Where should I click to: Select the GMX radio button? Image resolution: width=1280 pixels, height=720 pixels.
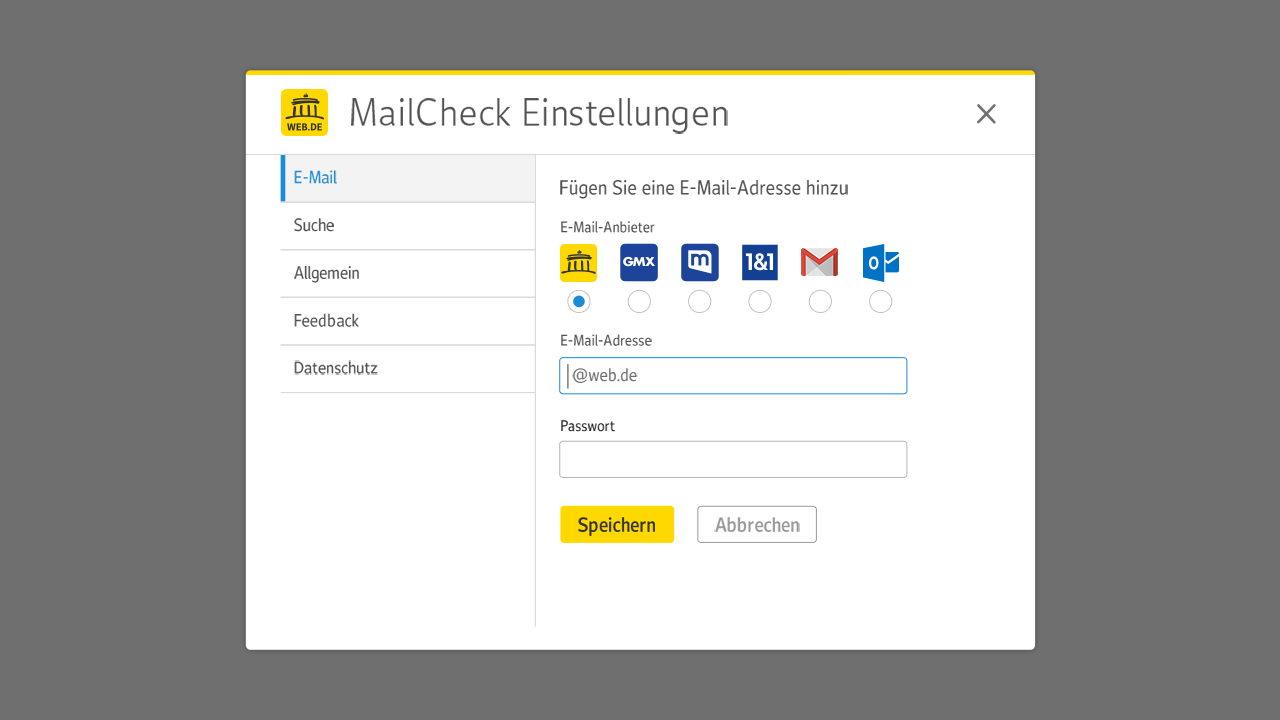tap(639, 301)
